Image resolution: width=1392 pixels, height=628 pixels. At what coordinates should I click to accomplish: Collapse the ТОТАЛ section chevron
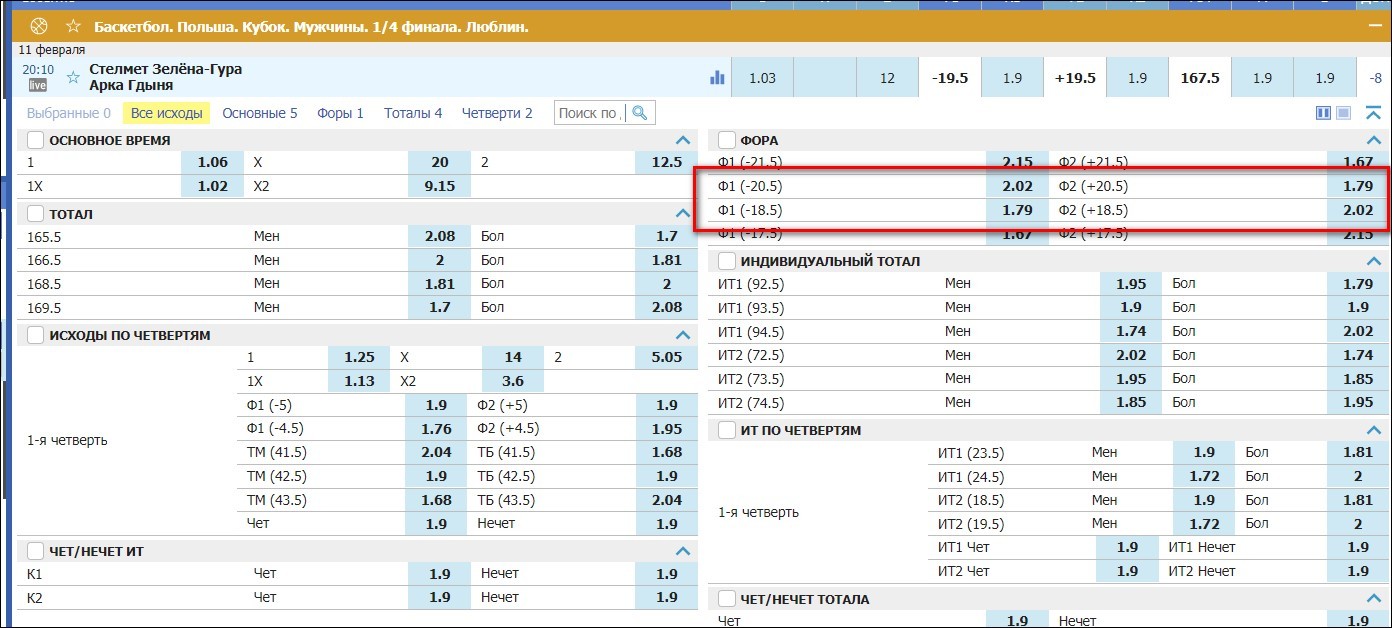tap(683, 214)
